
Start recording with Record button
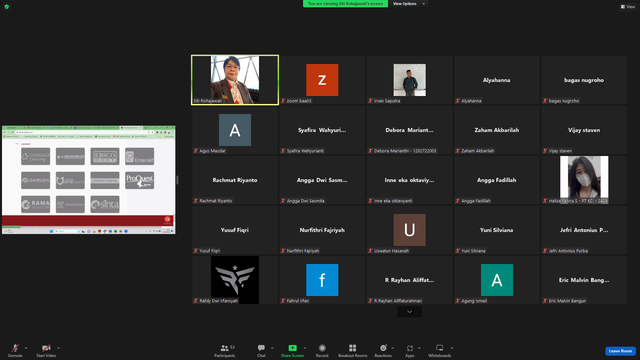click(322, 350)
